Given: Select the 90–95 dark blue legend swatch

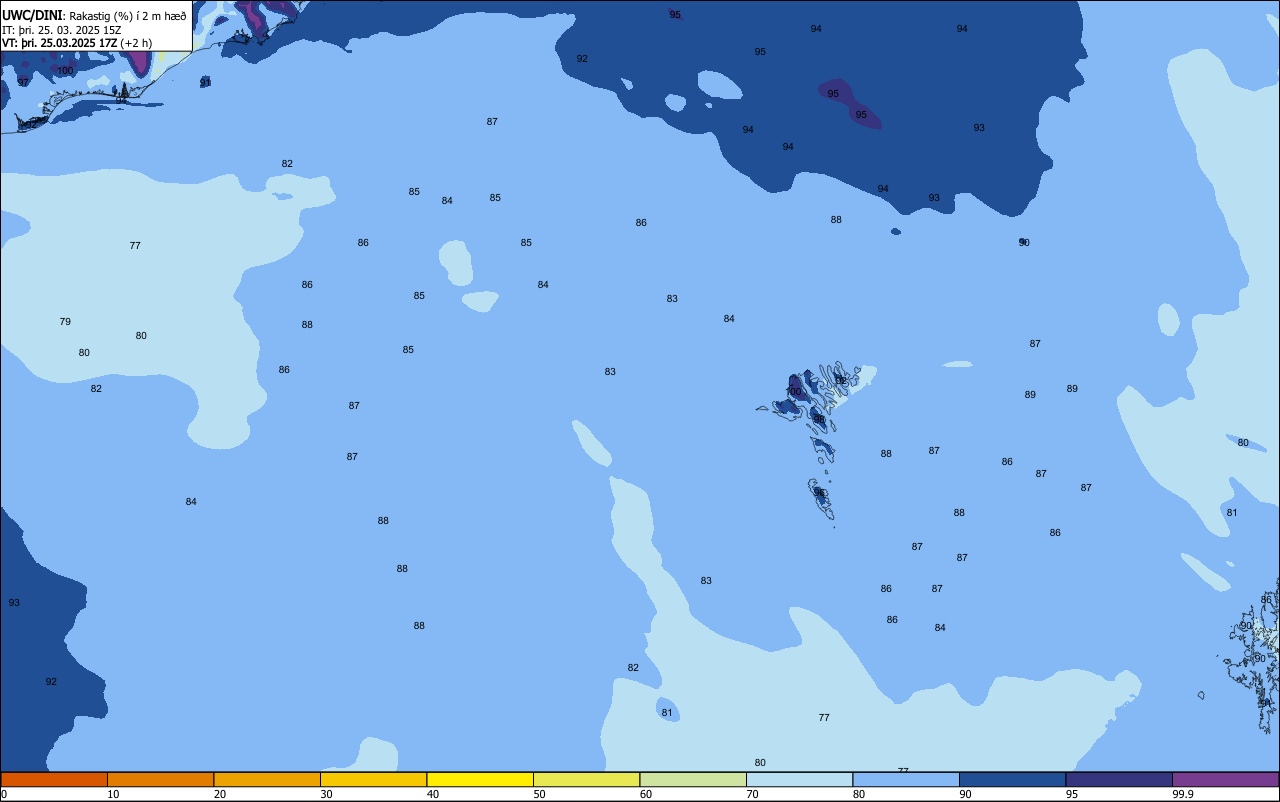Looking at the screenshot, I should pyautogui.click(x=1012, y=779).
